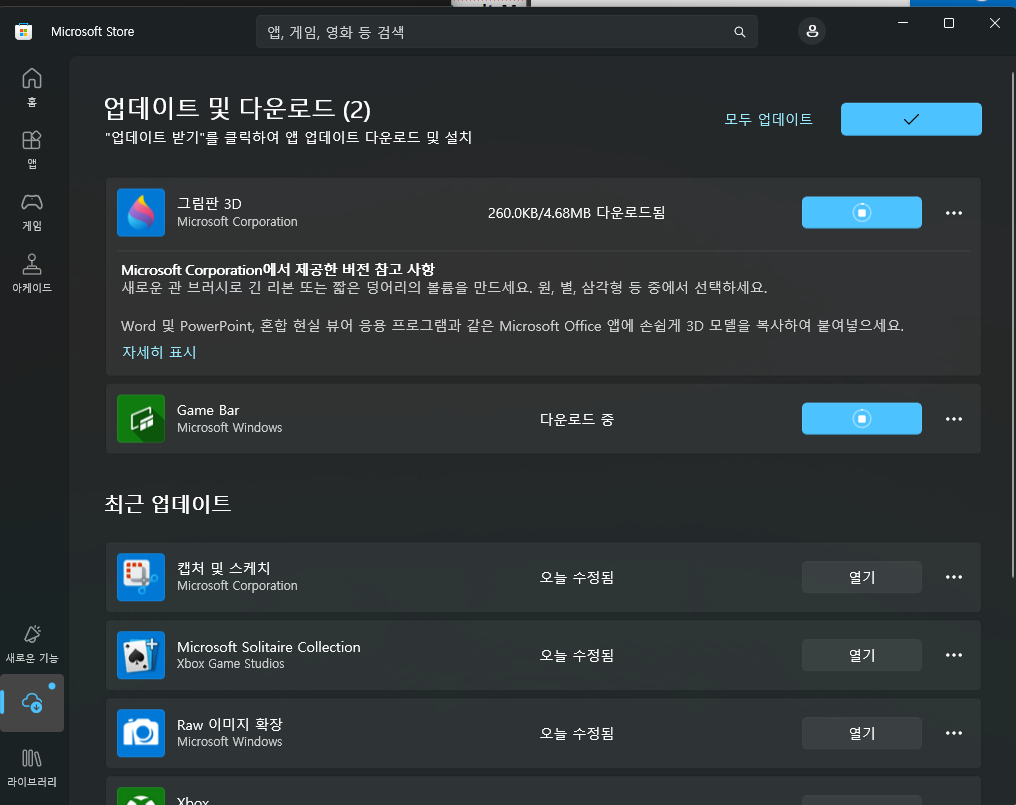Open more options for Microsoft Solitaire Collection

954,655
